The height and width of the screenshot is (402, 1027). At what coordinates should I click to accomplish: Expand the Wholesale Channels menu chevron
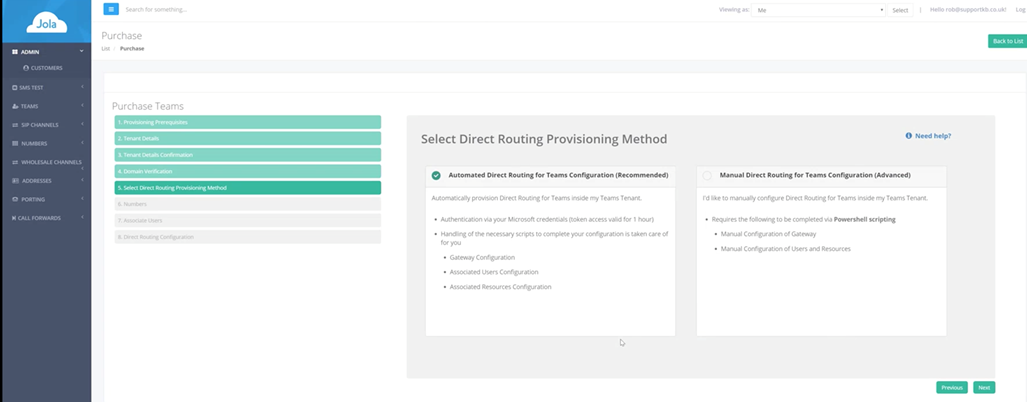click(83, 169)
